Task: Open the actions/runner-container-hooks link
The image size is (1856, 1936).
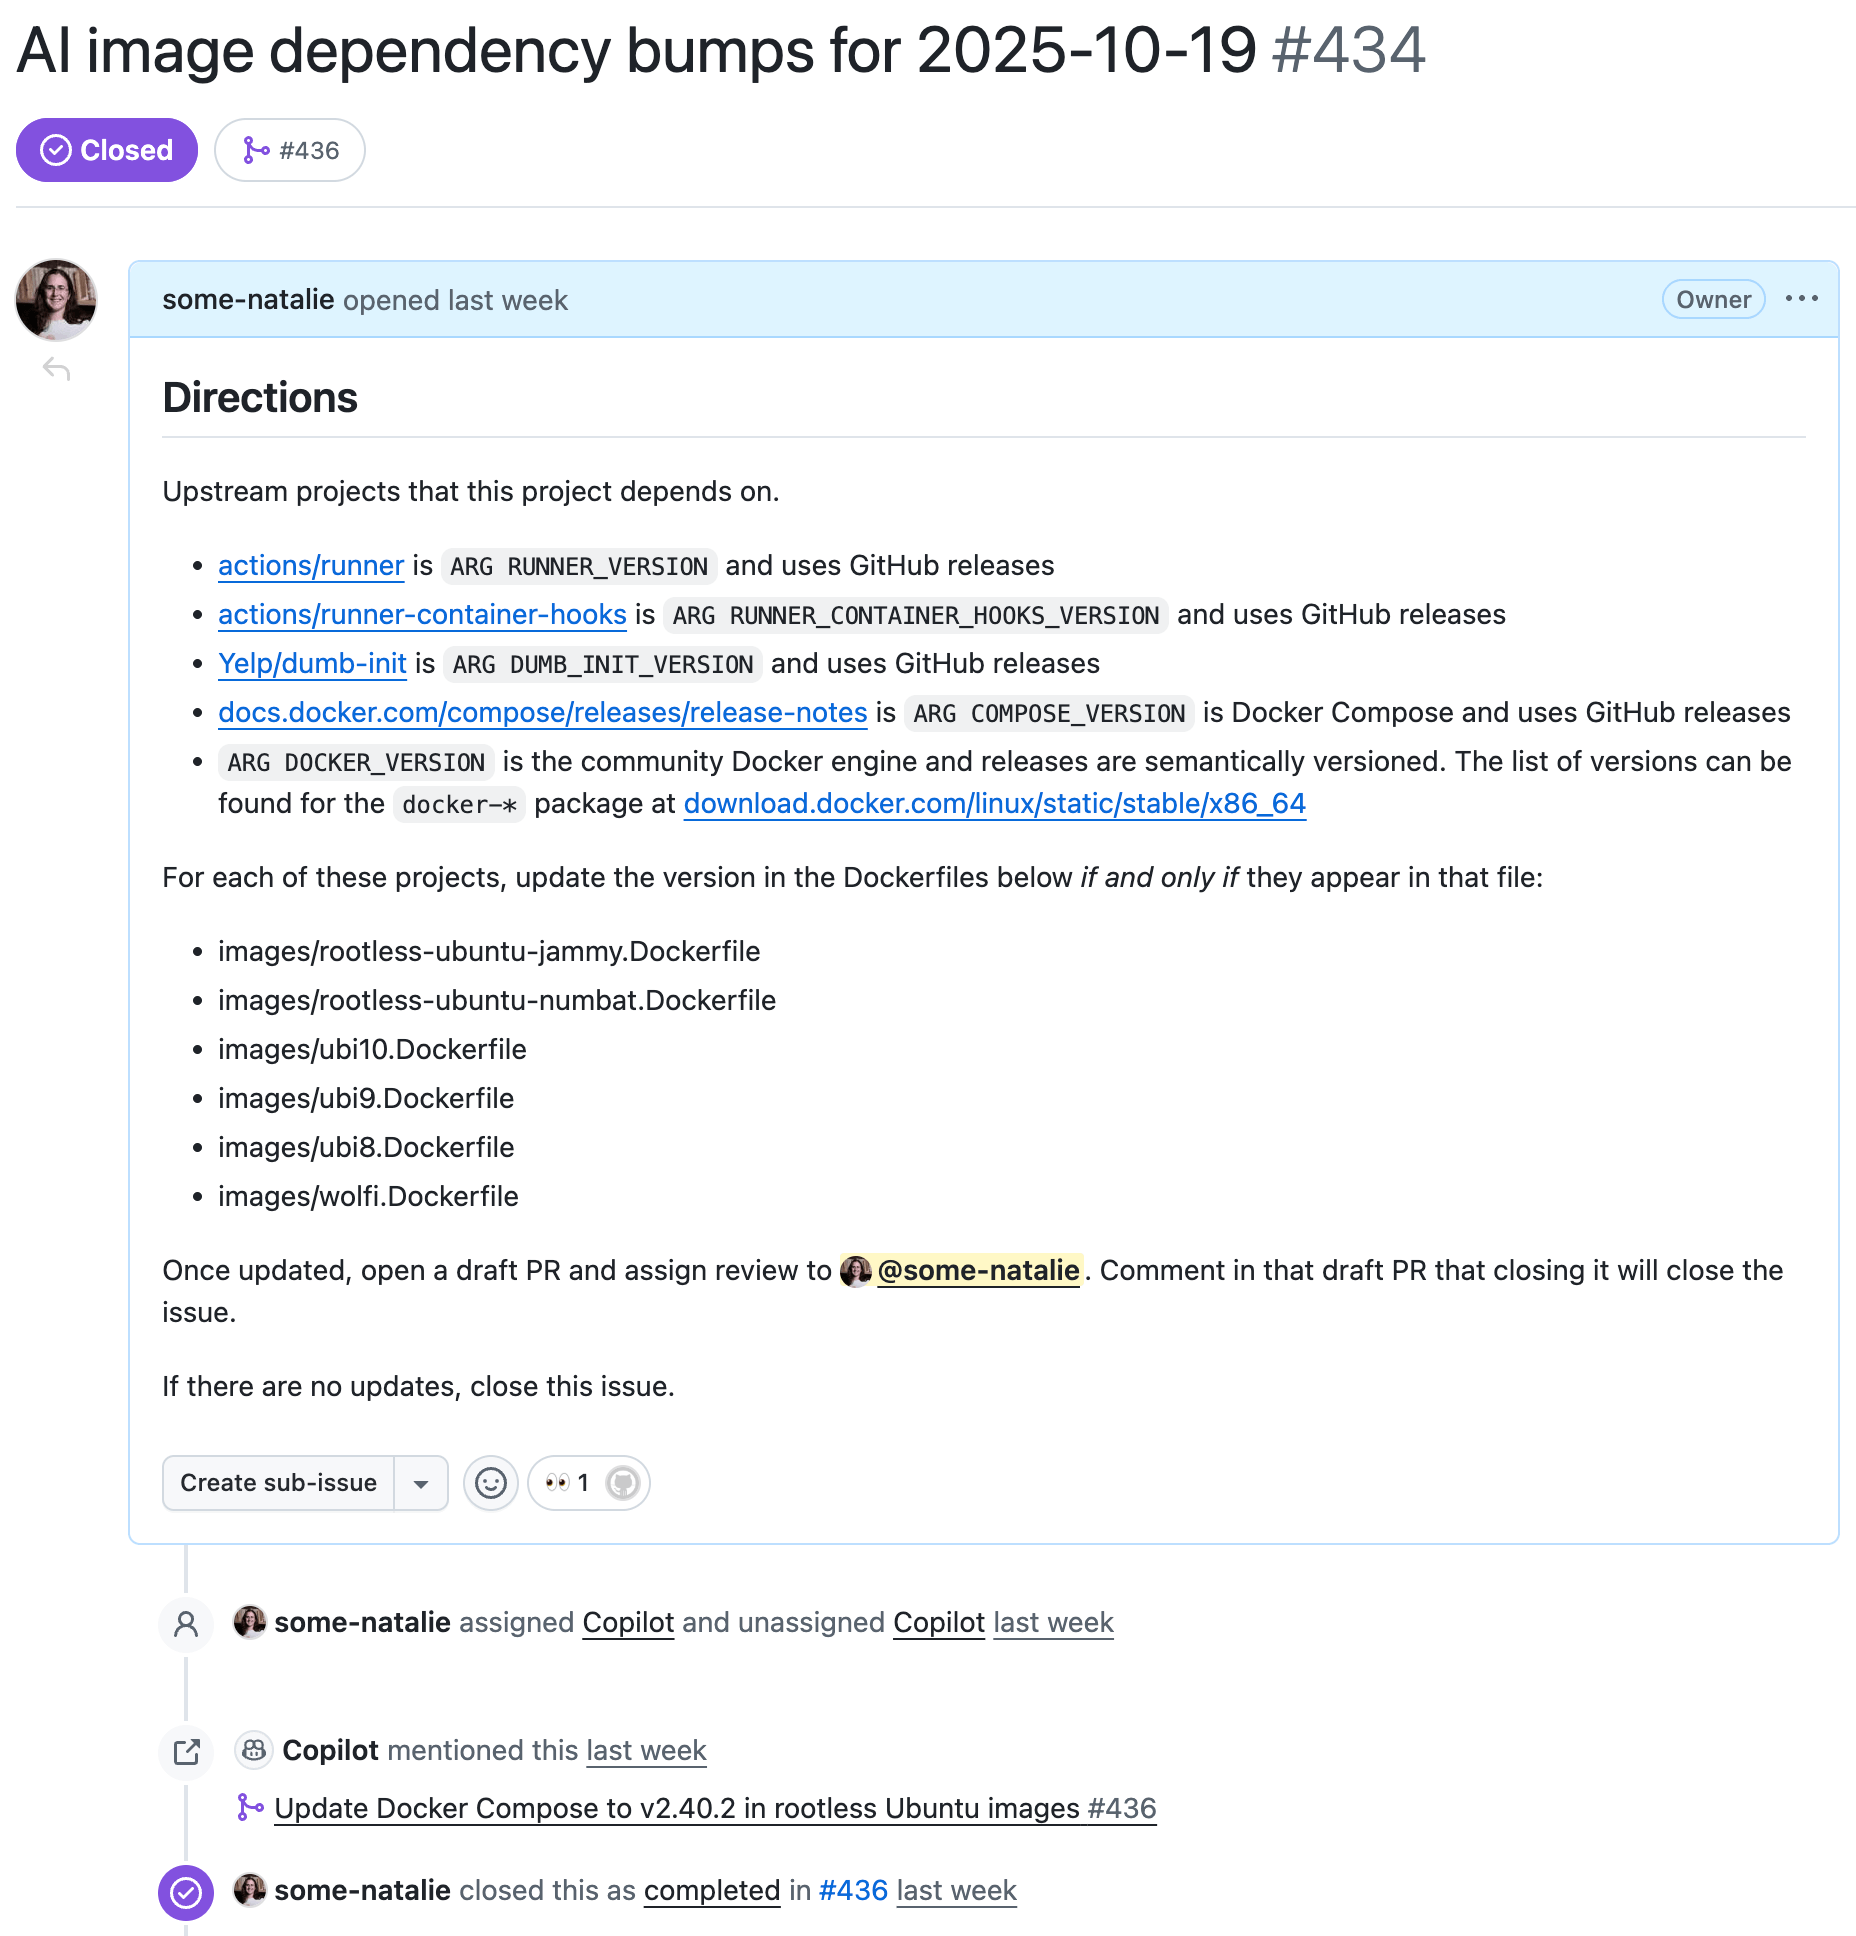Action: pyautogui.click(x=422, y=615)
